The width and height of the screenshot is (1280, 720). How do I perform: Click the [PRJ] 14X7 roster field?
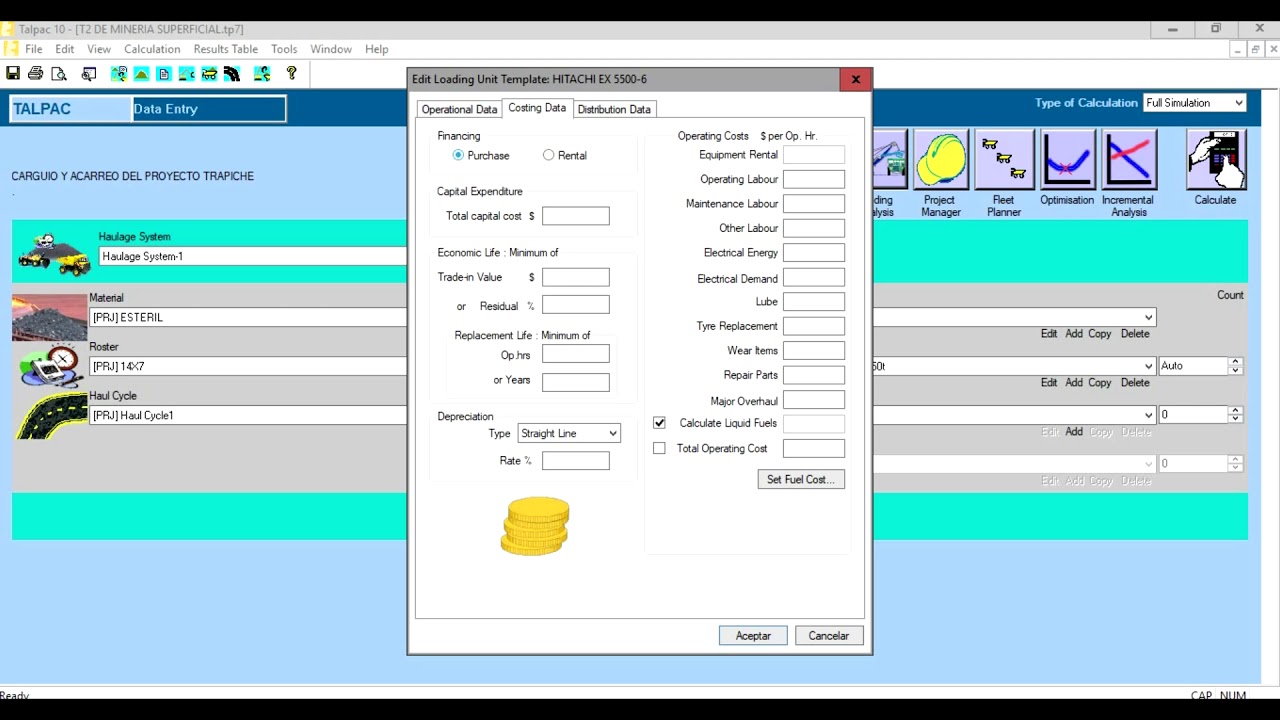pos(248,367)
